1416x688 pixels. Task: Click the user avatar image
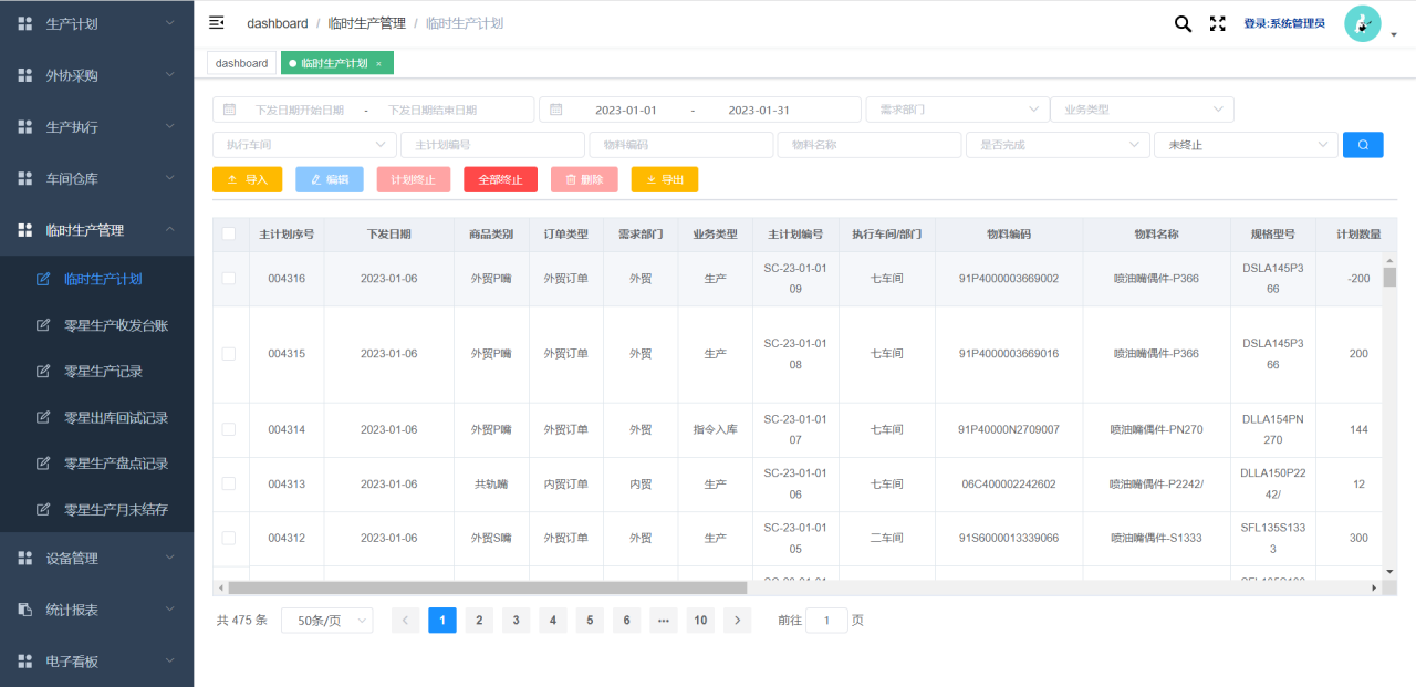tap(1361, 24)
